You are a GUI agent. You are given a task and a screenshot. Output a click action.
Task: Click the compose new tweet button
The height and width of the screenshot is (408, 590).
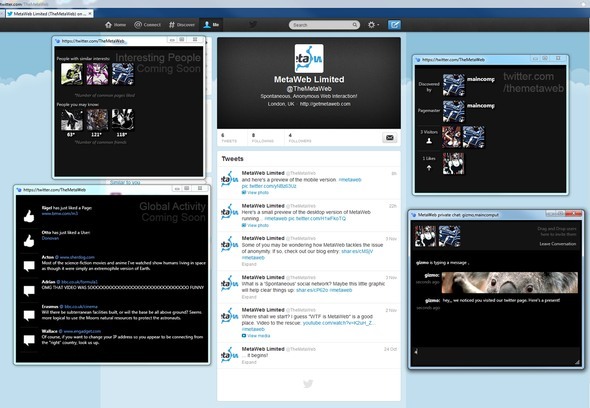tap(394, 25)
